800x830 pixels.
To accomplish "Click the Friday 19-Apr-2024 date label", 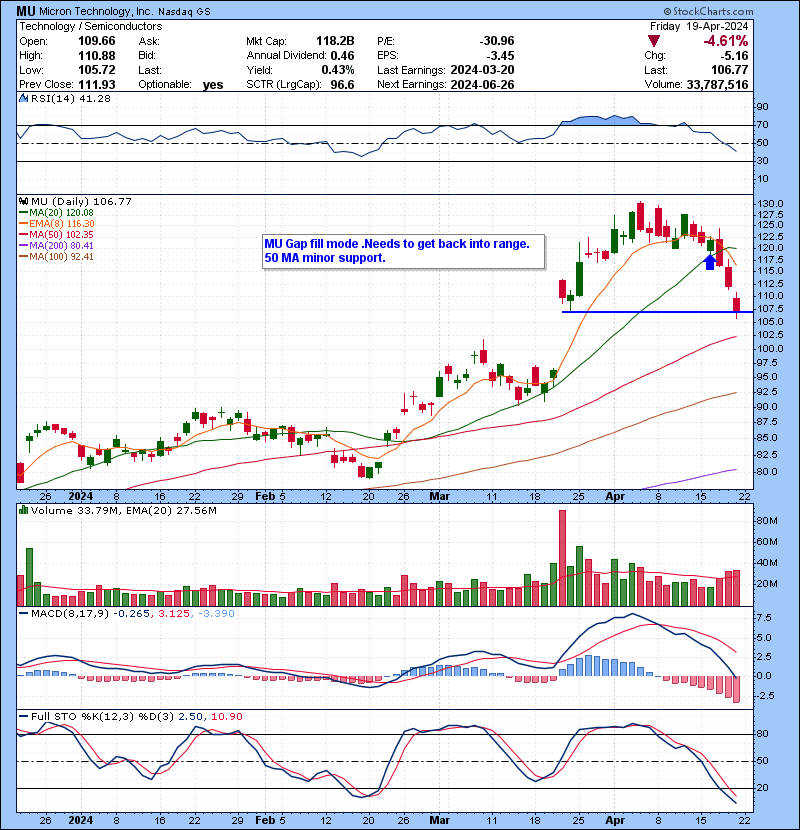I will coord(699,26).
